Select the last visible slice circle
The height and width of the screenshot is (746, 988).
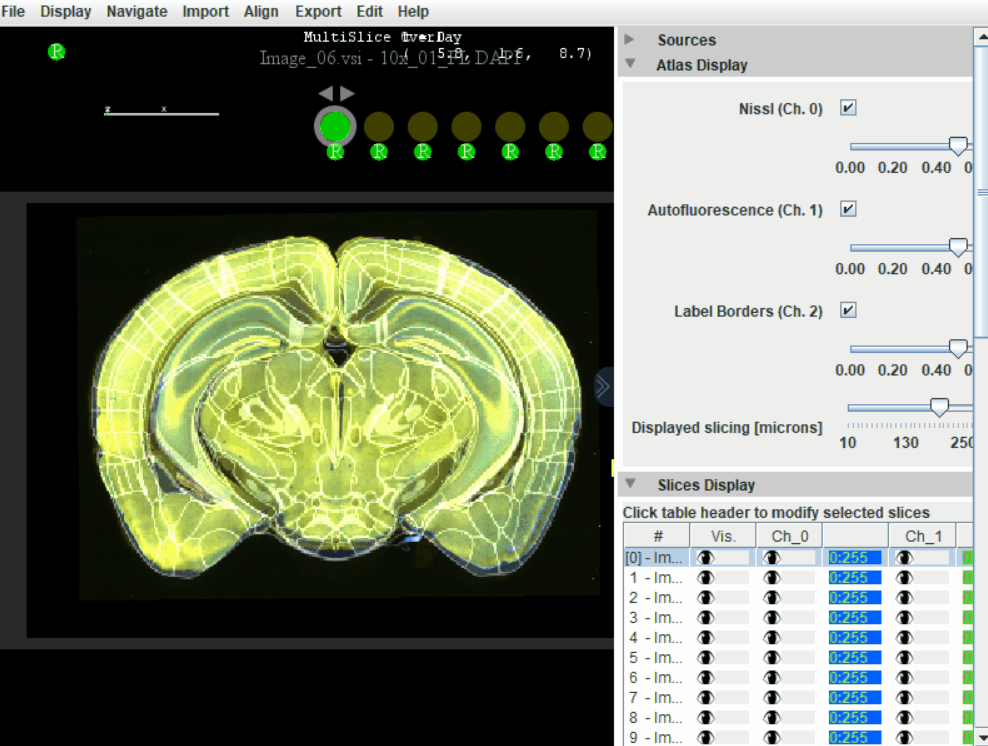tap(597, 127)
